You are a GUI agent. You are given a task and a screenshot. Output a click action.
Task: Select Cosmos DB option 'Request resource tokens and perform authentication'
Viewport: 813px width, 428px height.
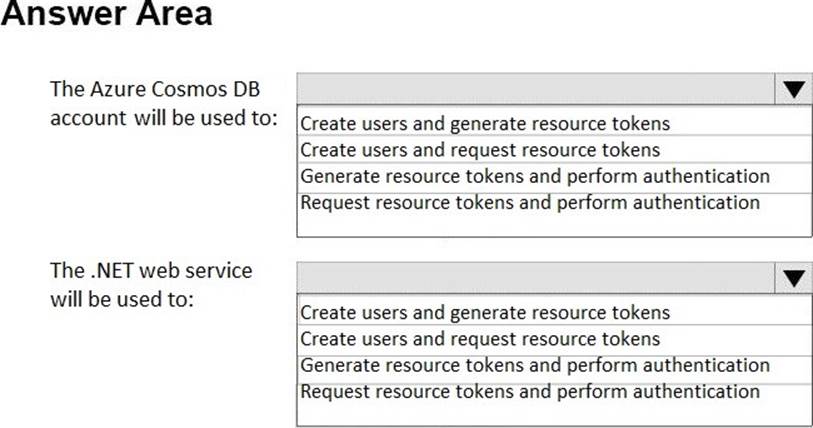(530, 202)
